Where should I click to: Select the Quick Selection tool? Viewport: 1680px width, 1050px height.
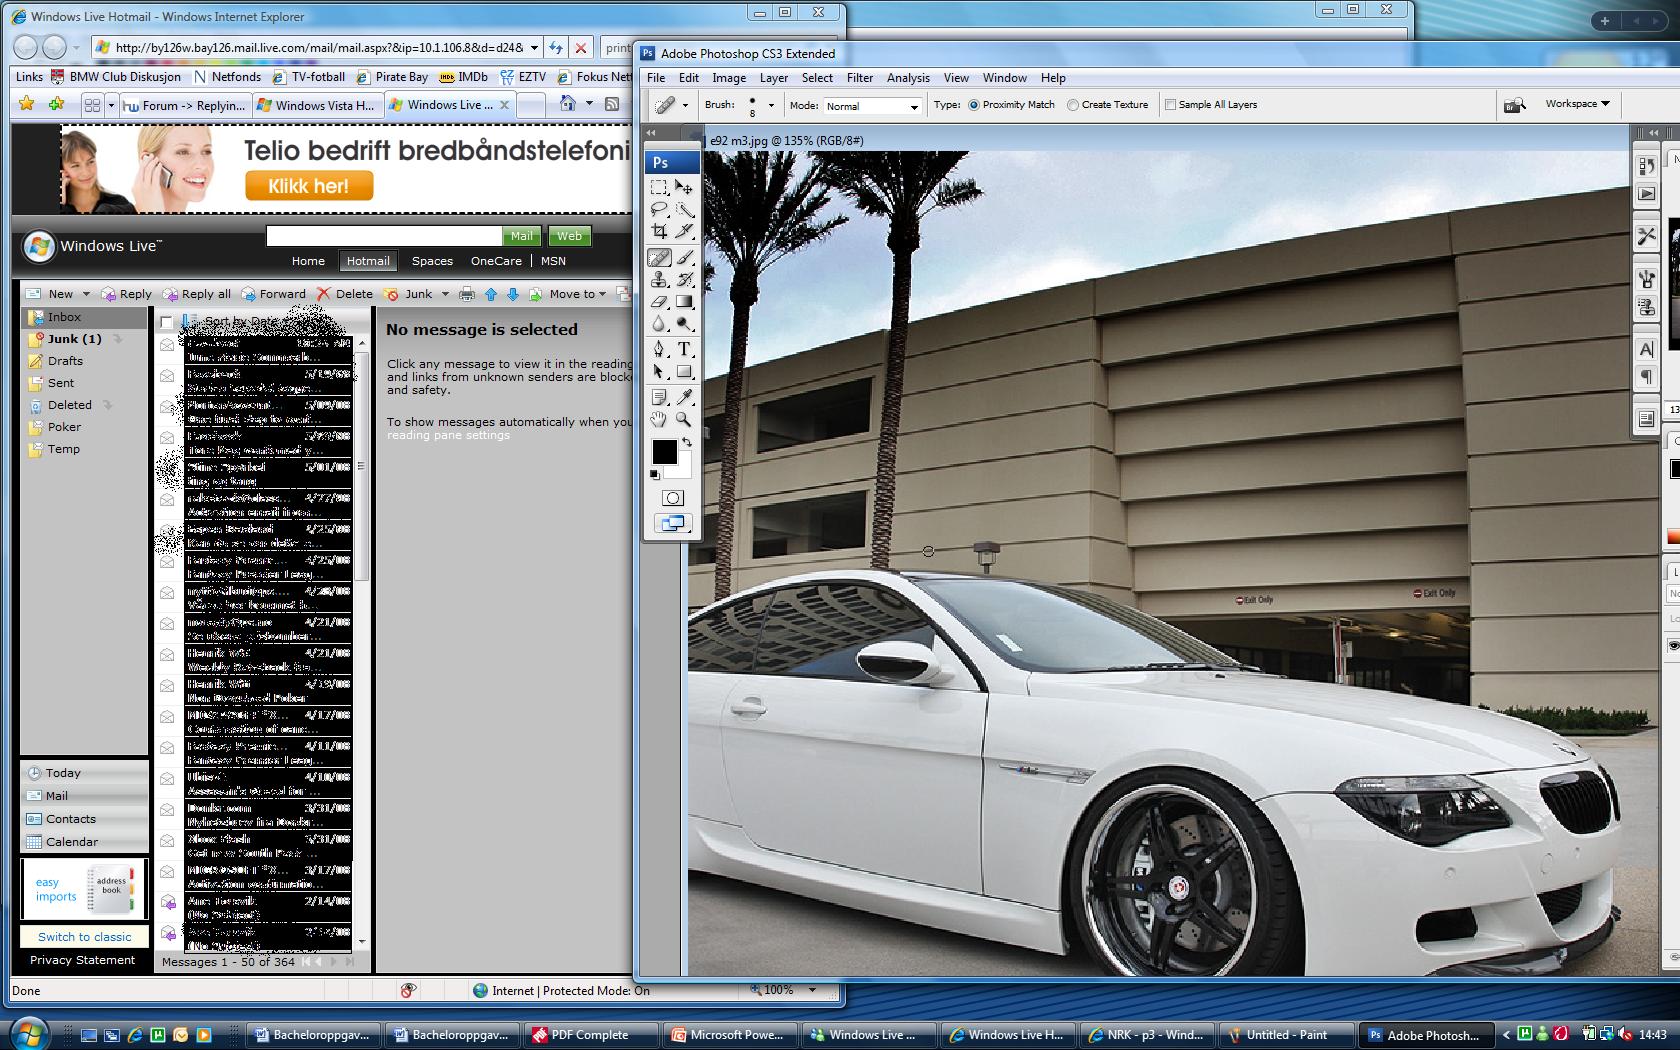(x=684, y=209)
